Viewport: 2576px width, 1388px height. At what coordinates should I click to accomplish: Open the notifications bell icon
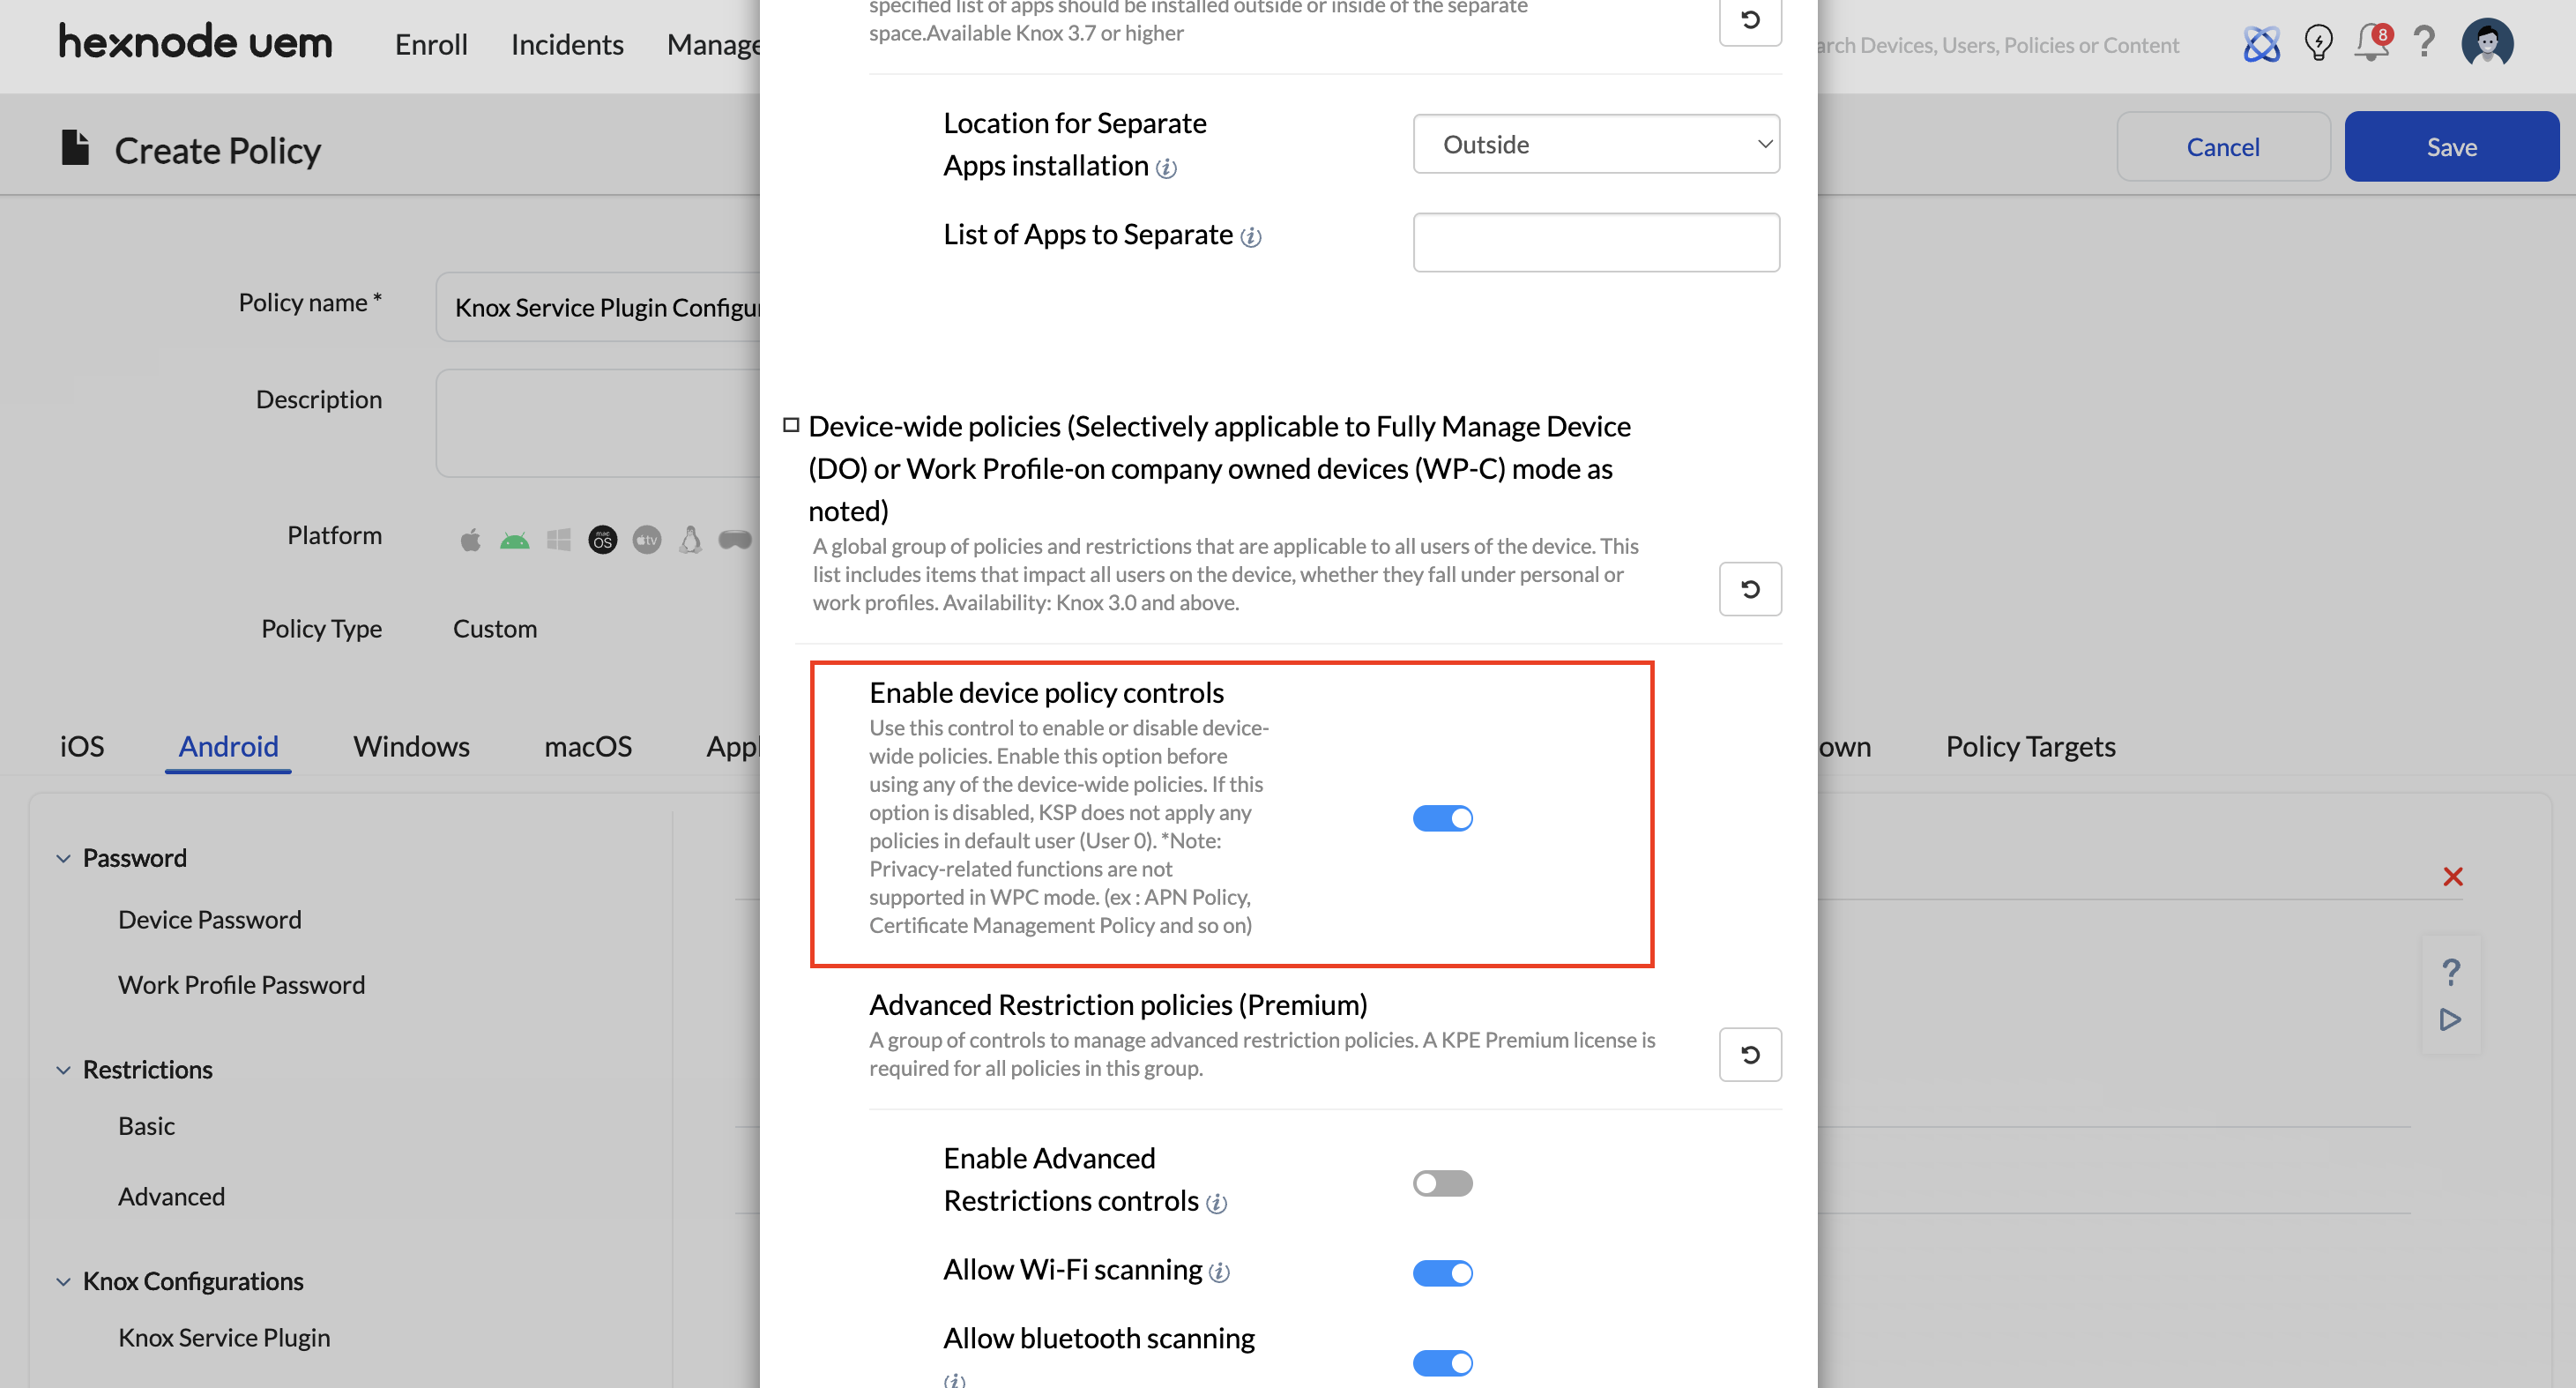[x=2372, y=43]
